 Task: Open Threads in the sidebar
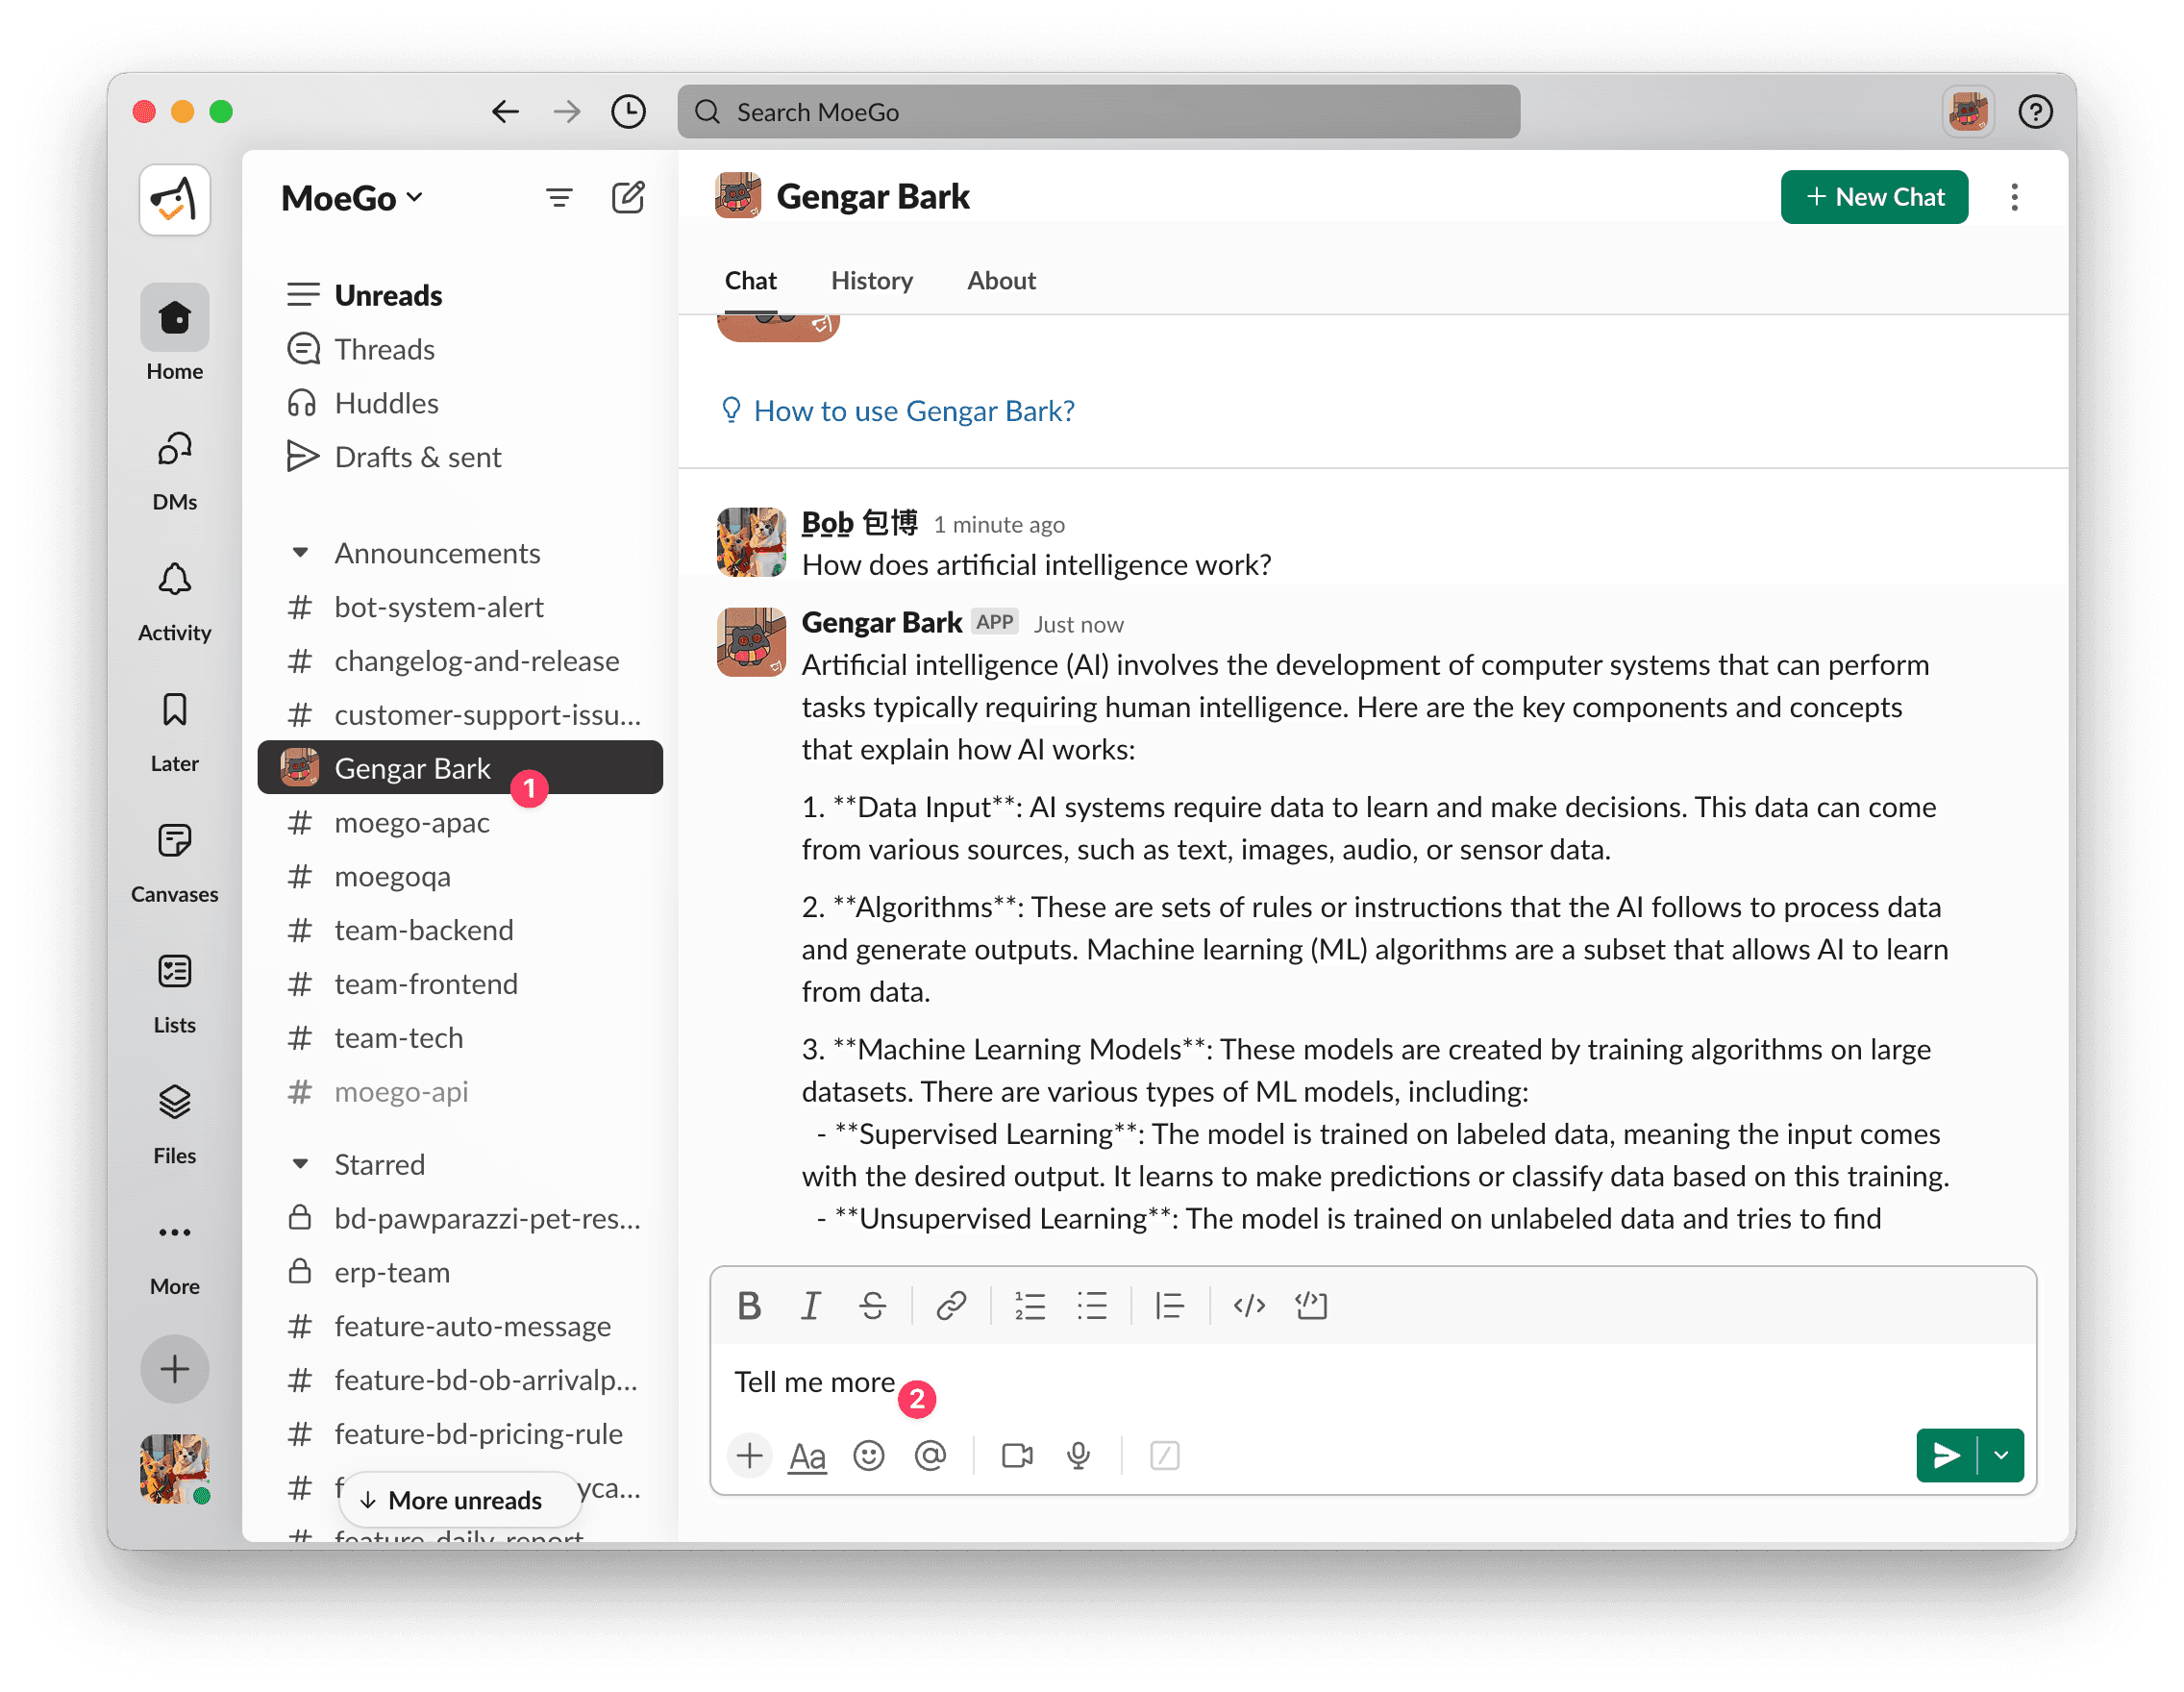point(460,349)
